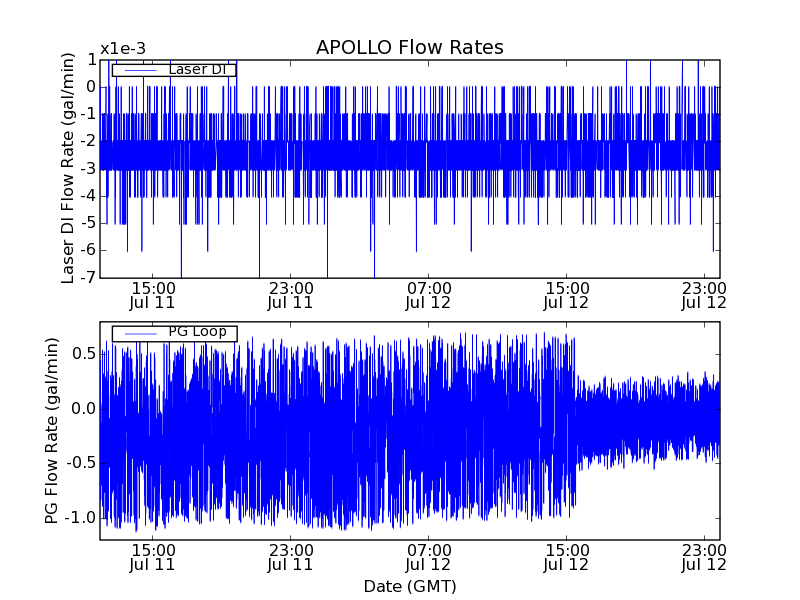Select the "-5" y-tick on Laser DI plot

[88, 223]
